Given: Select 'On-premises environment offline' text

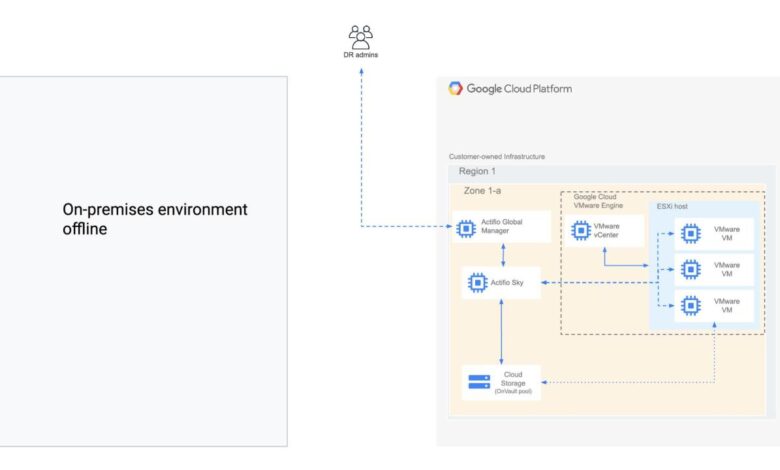Looking at the screenshot, I should point(155,219).
